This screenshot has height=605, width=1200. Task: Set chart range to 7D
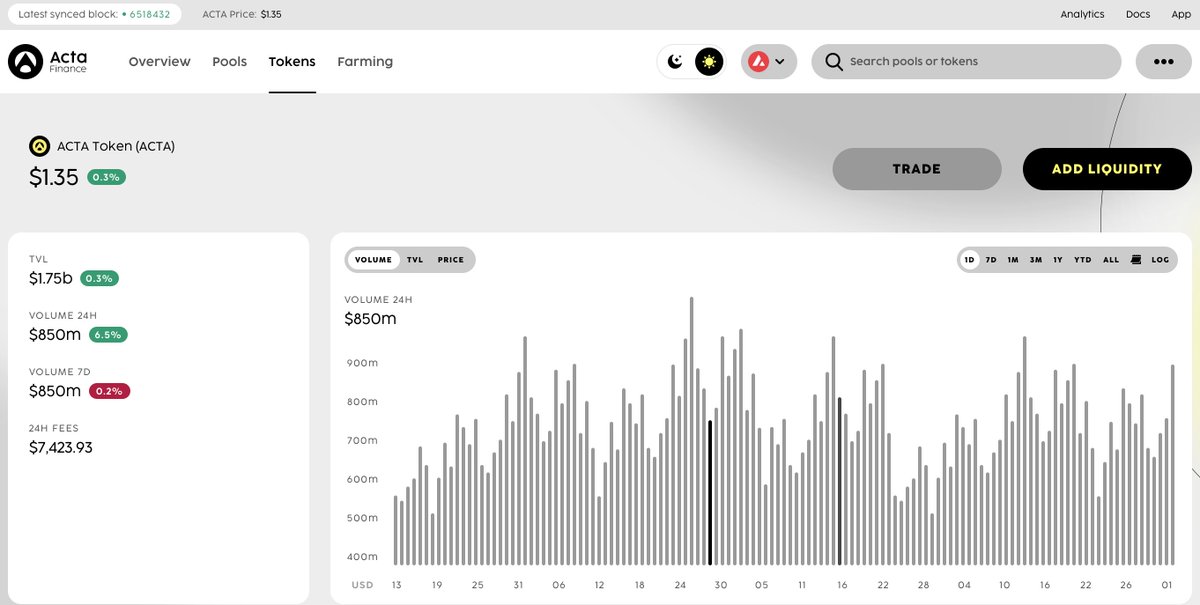click(x=991, y=260)
